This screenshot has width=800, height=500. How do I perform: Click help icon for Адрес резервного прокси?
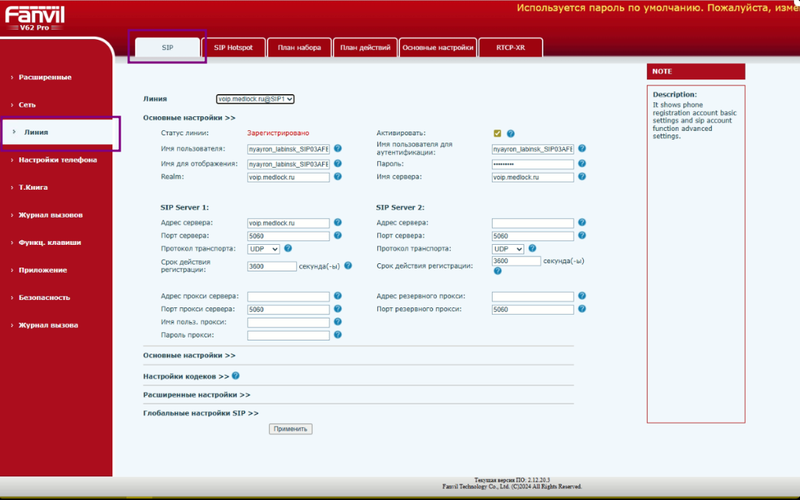[x=582, y=296]
